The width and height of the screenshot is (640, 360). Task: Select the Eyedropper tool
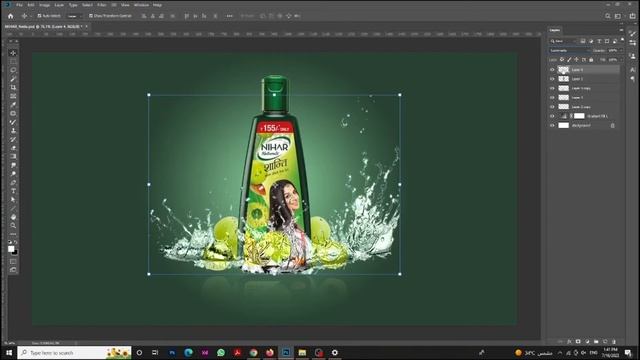(13, 104)
